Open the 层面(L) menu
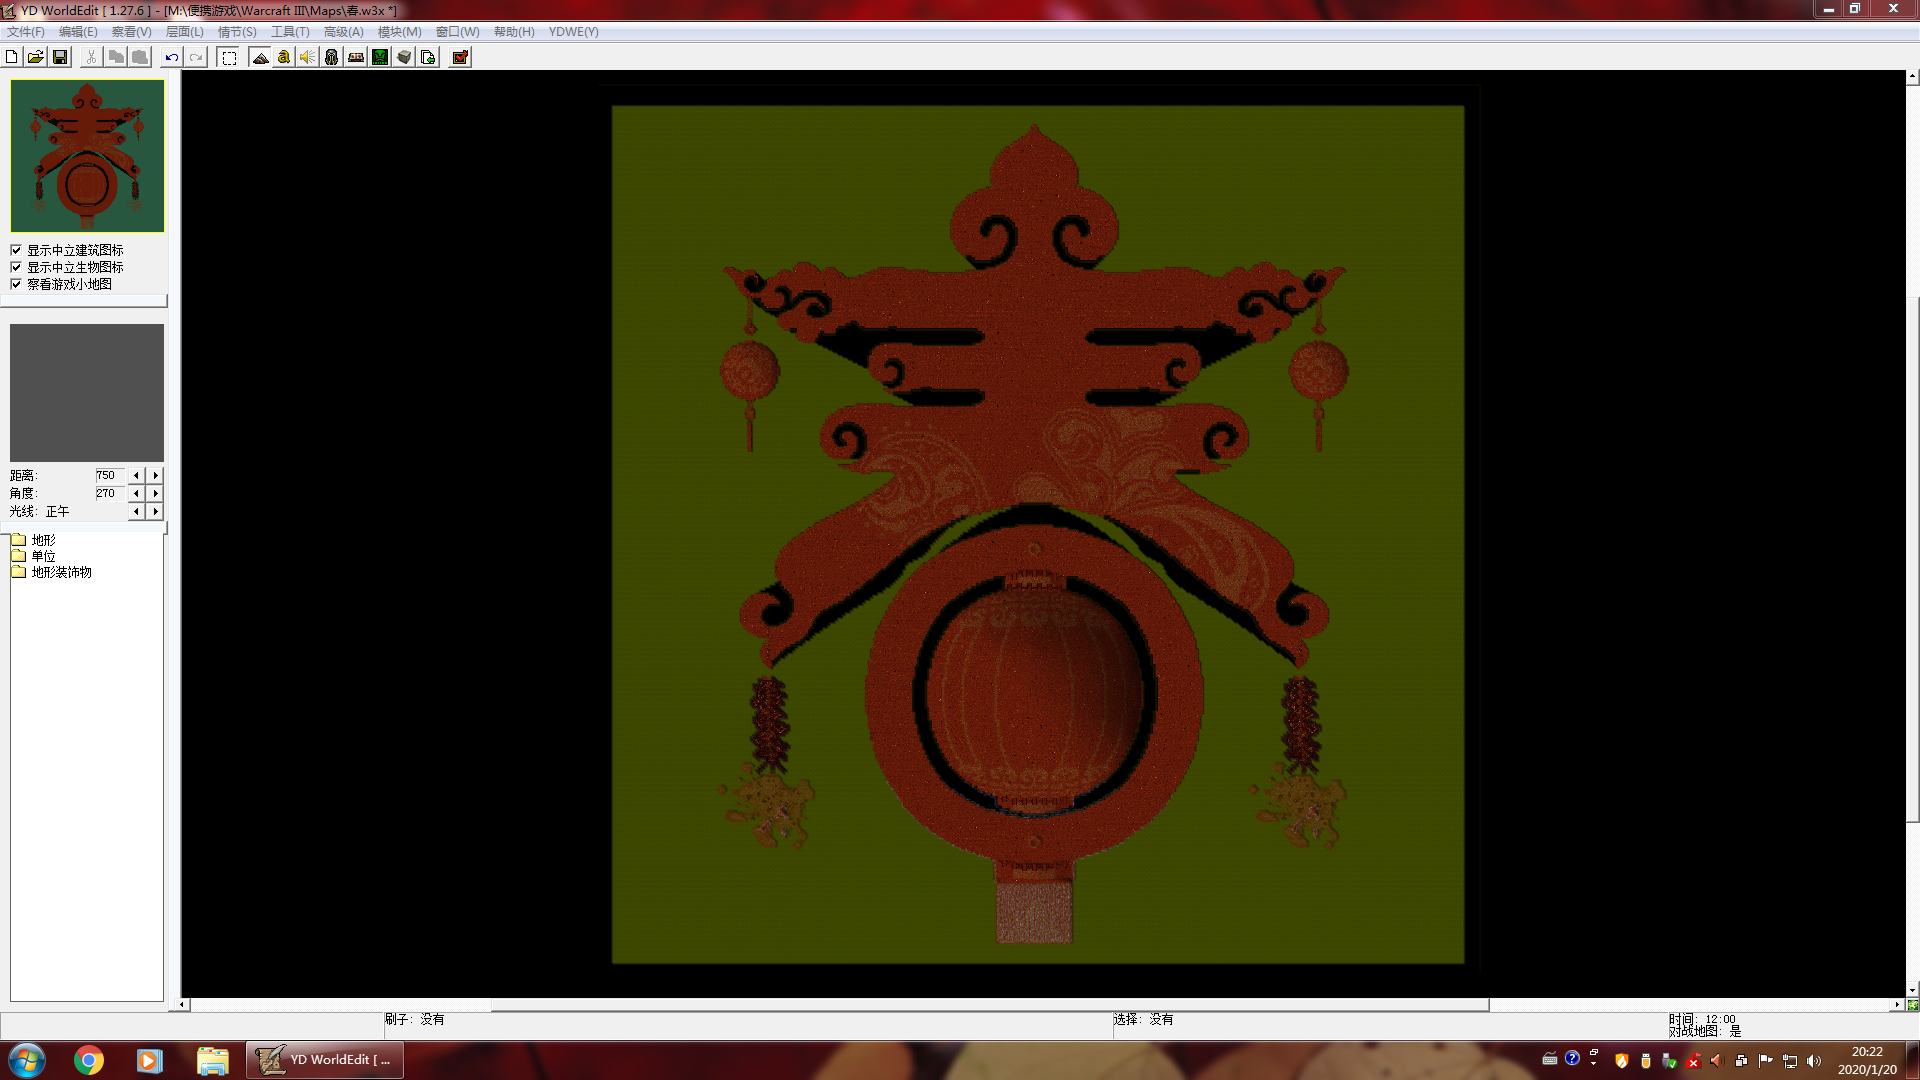The image size is (1920, 1080). pyautogui.click(x=184, y=32)
